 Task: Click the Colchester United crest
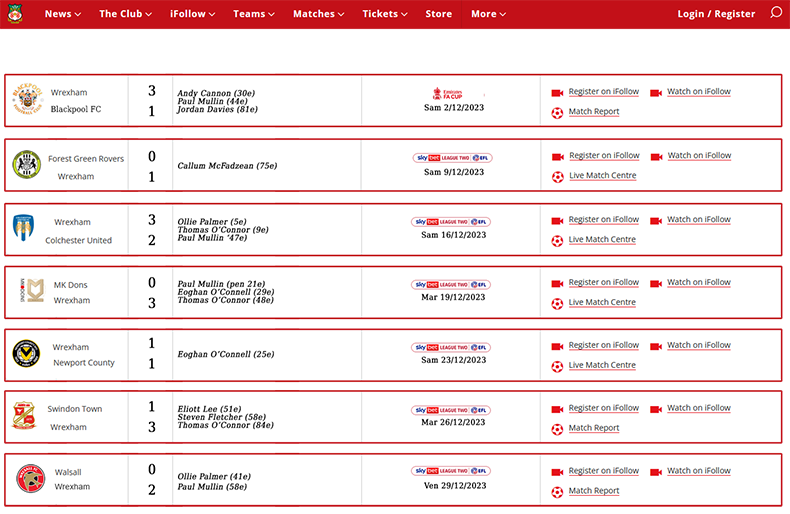click(26, 229)
